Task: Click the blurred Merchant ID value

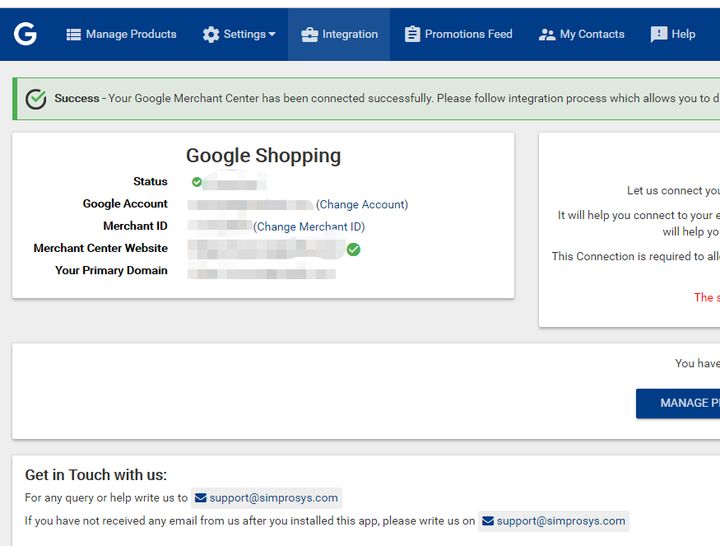Action: [219, 225]
